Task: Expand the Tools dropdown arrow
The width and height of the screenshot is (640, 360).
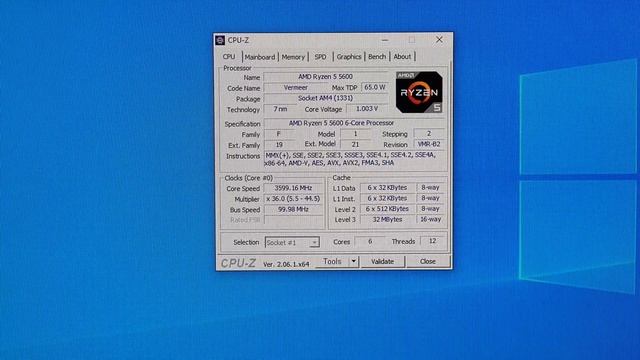Action: 354,262
